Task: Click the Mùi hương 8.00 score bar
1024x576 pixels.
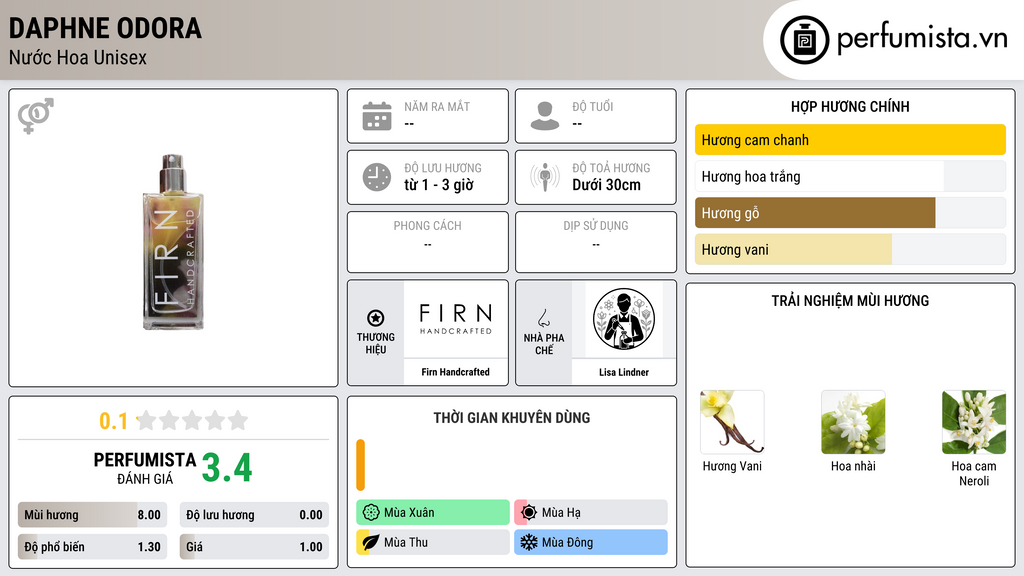Action: [93, 515]
